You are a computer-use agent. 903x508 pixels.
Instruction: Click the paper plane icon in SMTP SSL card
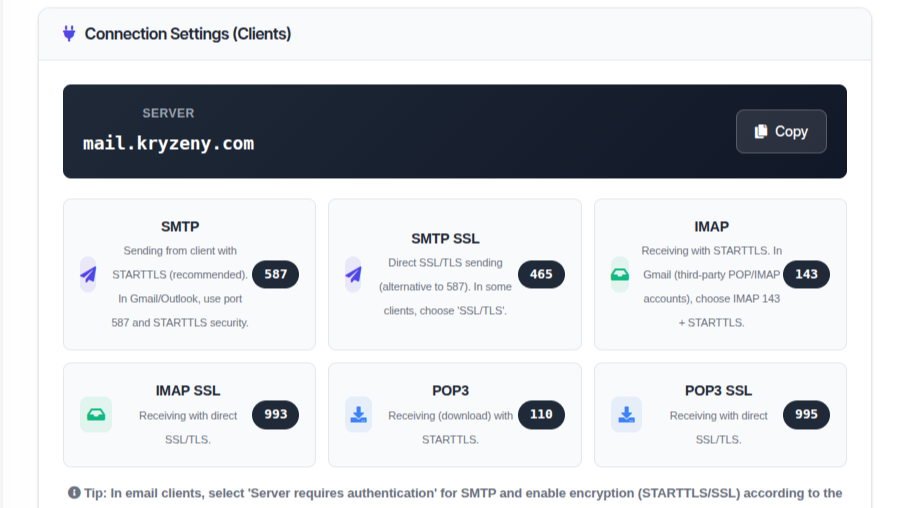click(353, 274)
